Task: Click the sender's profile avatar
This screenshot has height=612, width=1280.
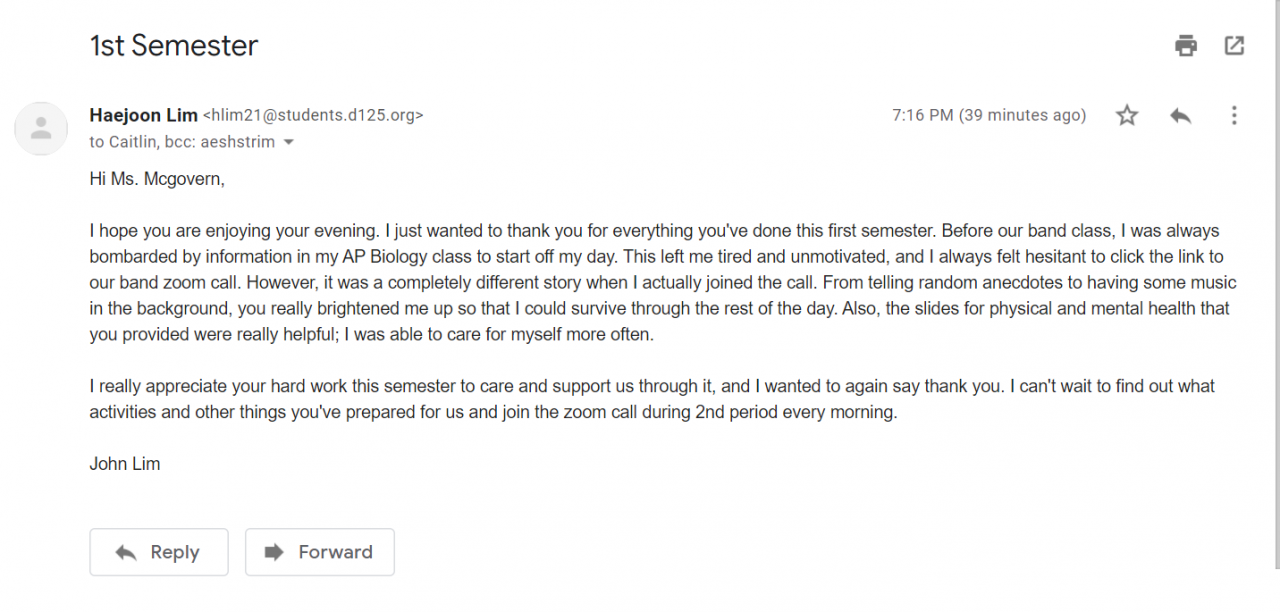Action: 41,128
